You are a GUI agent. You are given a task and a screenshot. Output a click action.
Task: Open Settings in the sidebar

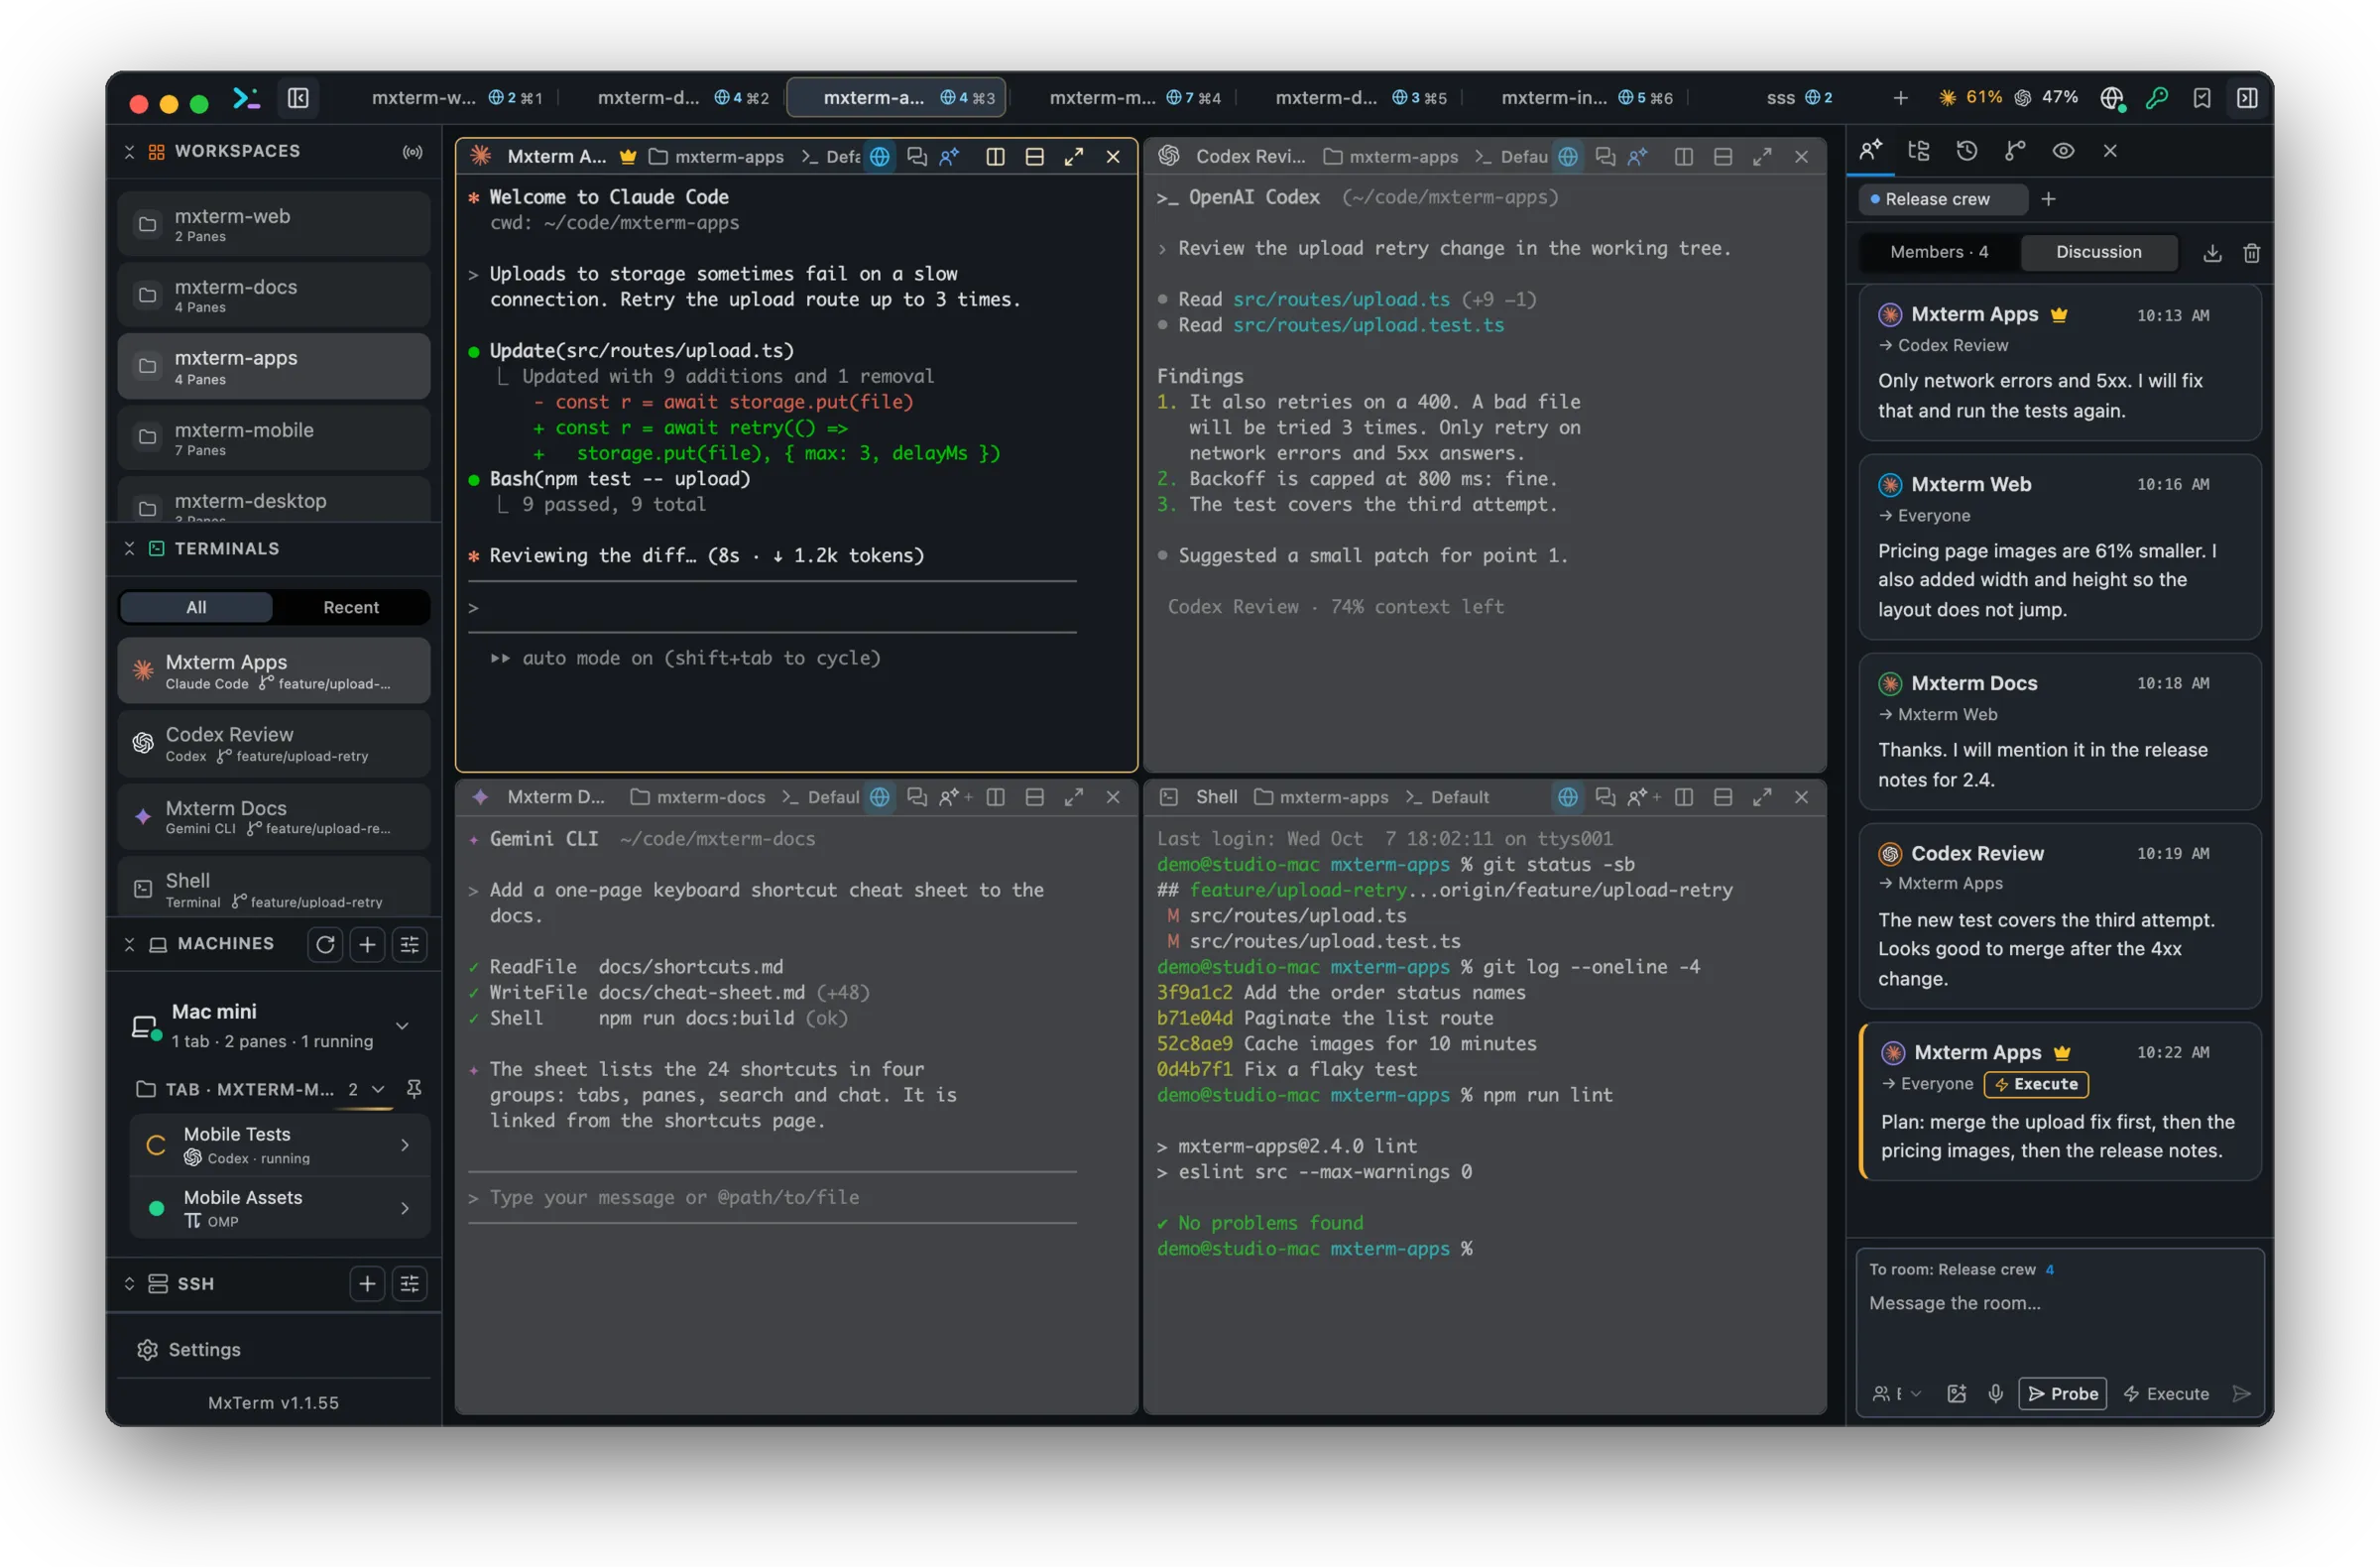tap(204, 1349)
